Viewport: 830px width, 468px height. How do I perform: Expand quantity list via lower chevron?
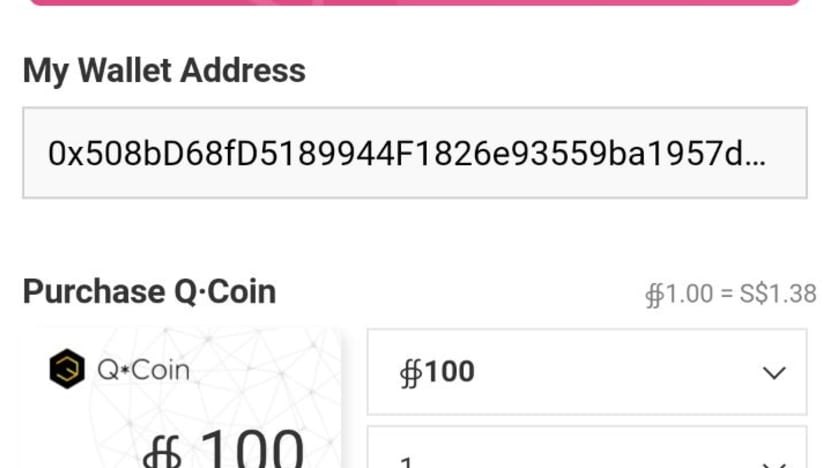(774, 465)
